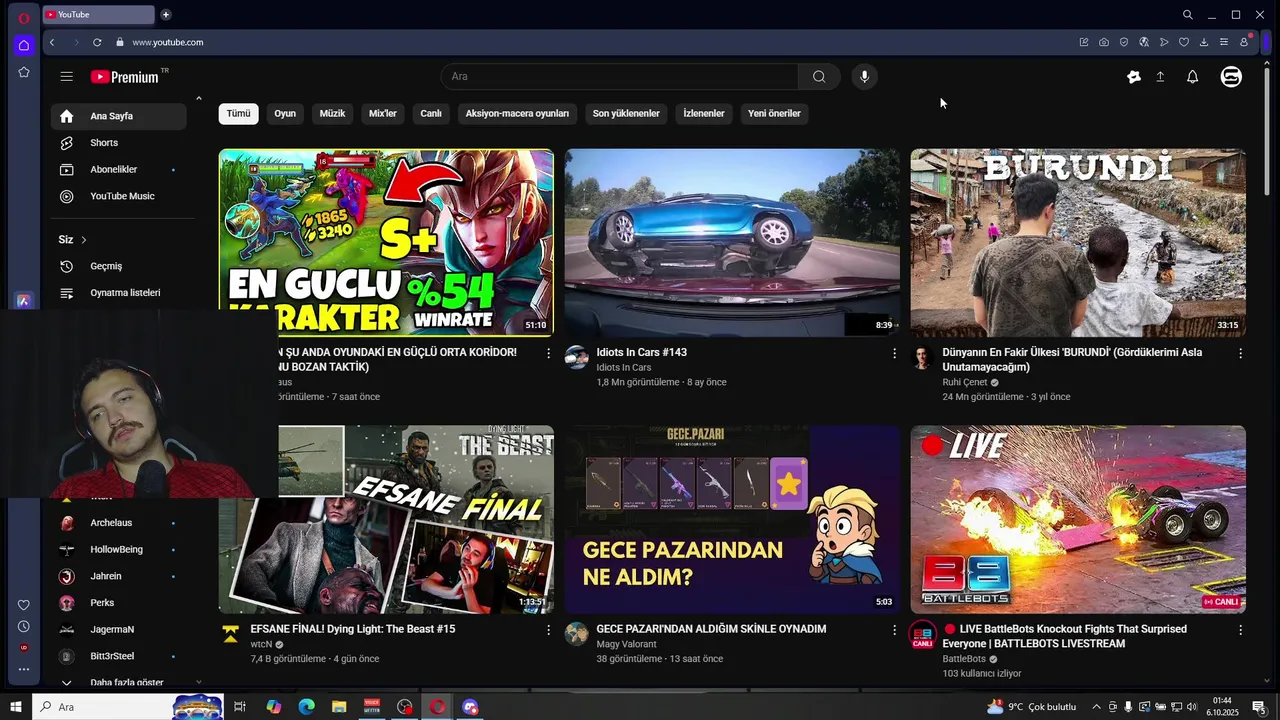The height and width of the screenshot is (720, 1280).
Task: Expand Daha fazla göster in subscriptions
Action: 126,682
